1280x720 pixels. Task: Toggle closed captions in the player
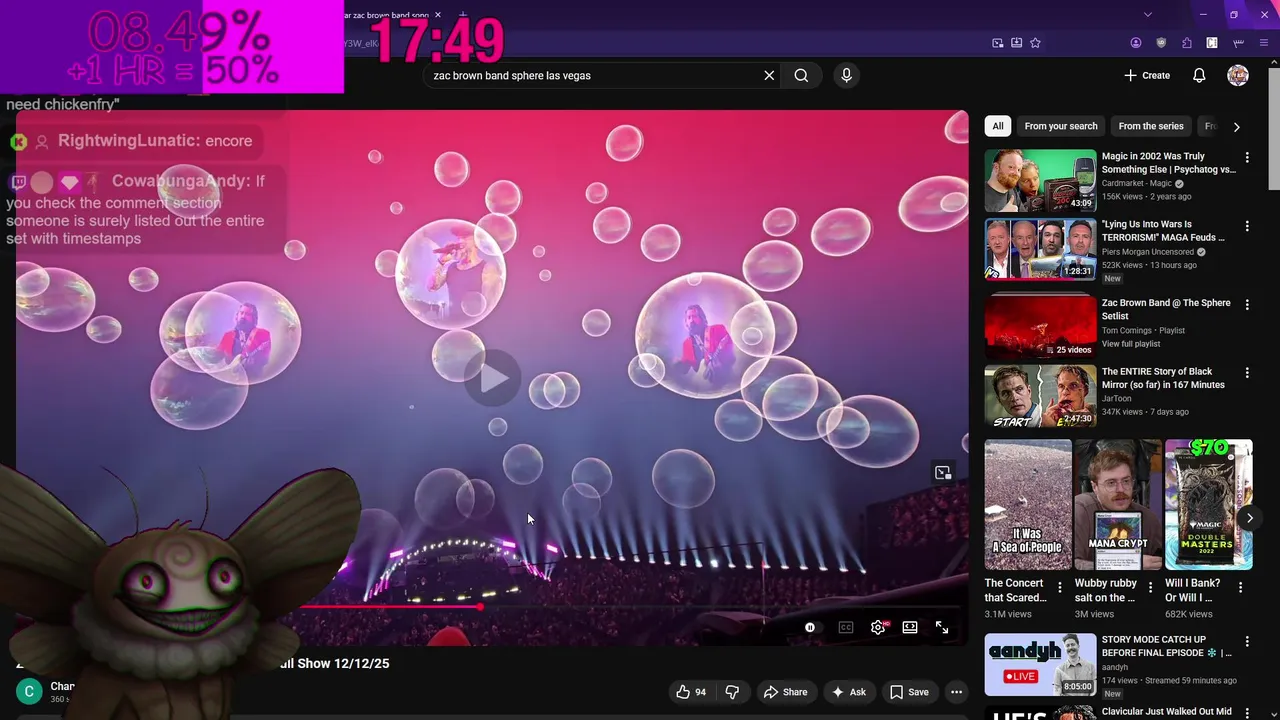click(x=846, y=627)
